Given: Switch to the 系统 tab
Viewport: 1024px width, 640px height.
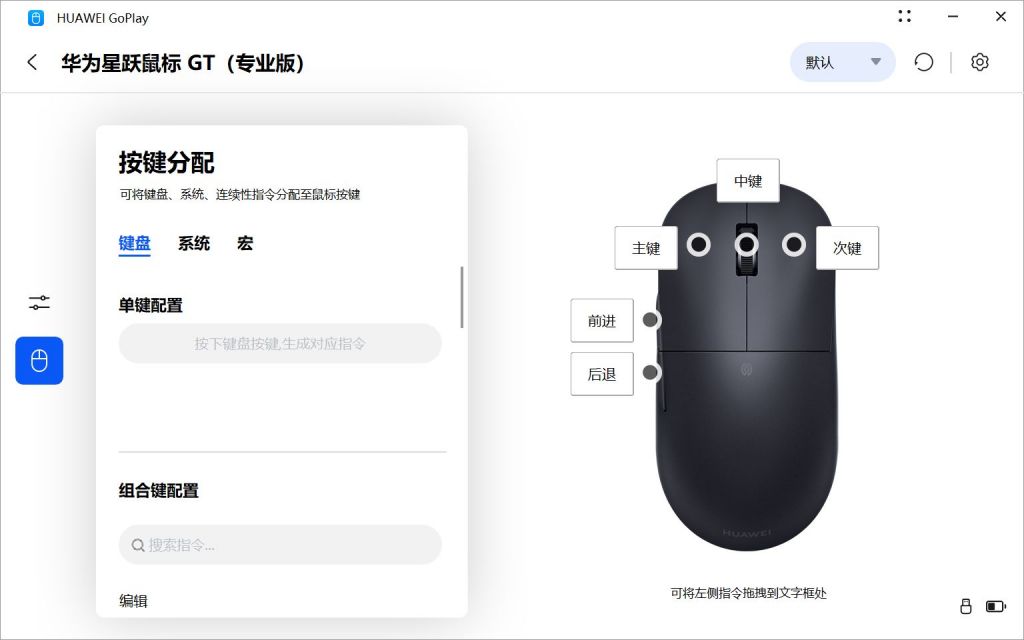Looking at the screenshot, I should (x=194, y=244).
